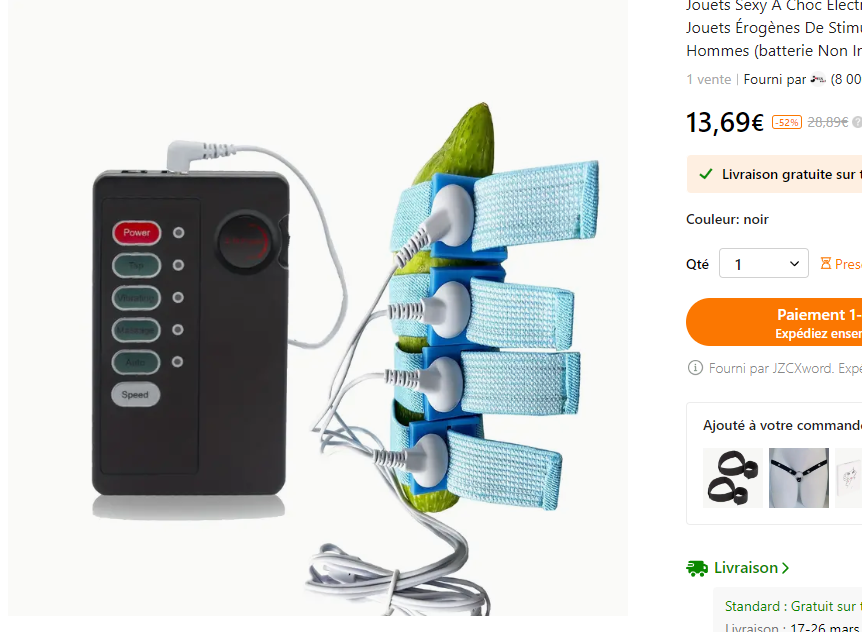Open the thong product thumbnail
This screenshot has width=862, height=632.
coord(799,478)
